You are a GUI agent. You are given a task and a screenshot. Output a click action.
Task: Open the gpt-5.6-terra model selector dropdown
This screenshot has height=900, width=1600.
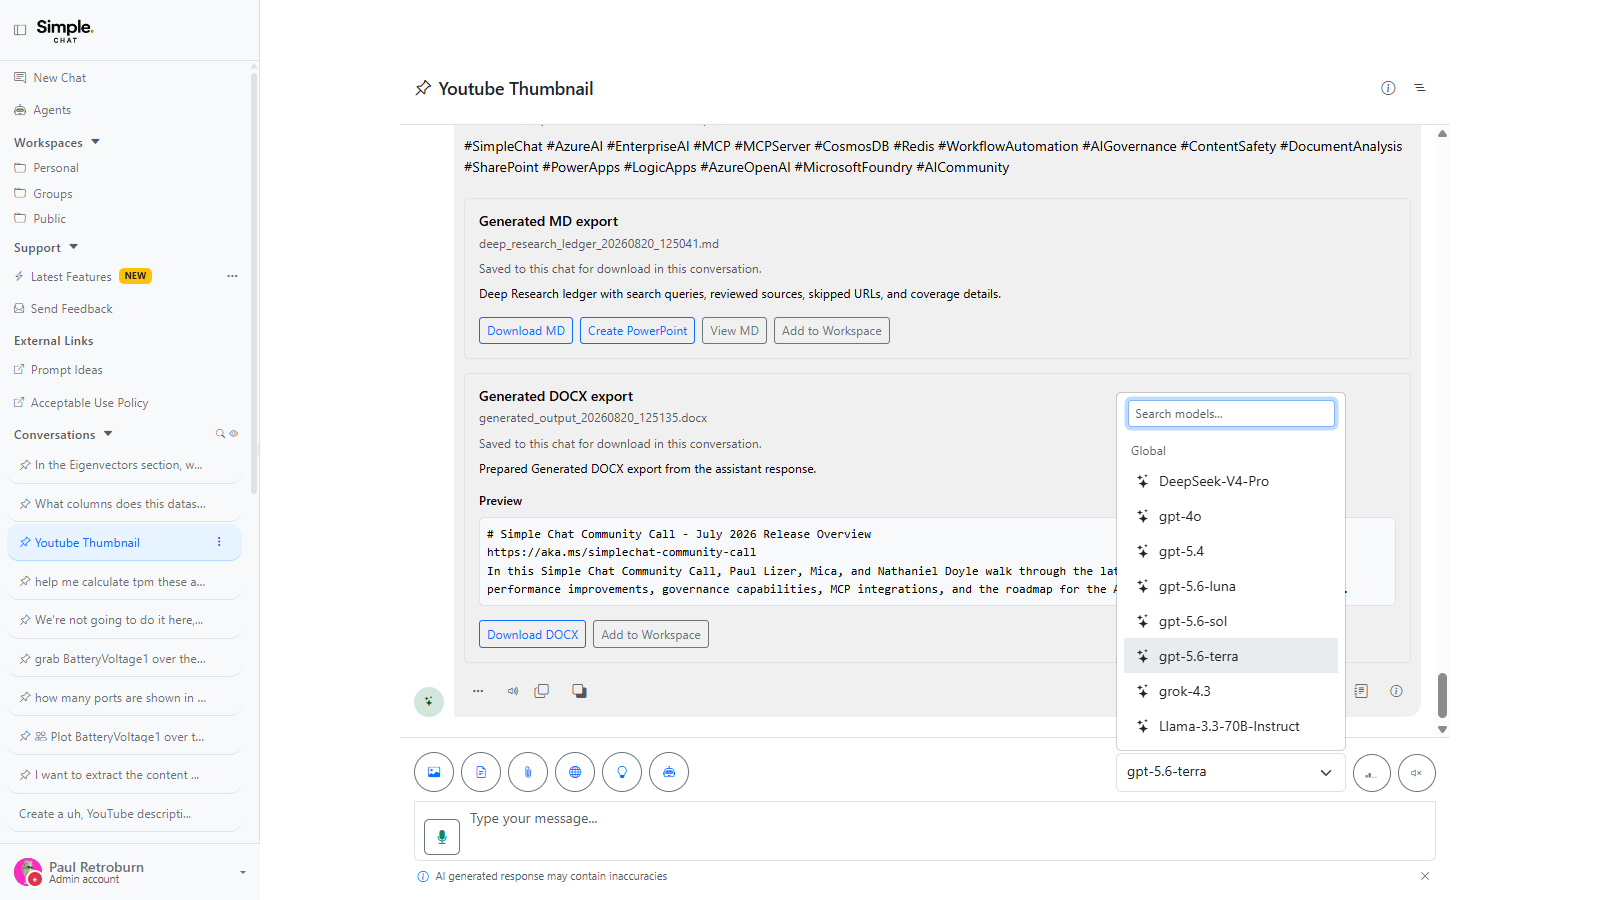click(1230, 772)
